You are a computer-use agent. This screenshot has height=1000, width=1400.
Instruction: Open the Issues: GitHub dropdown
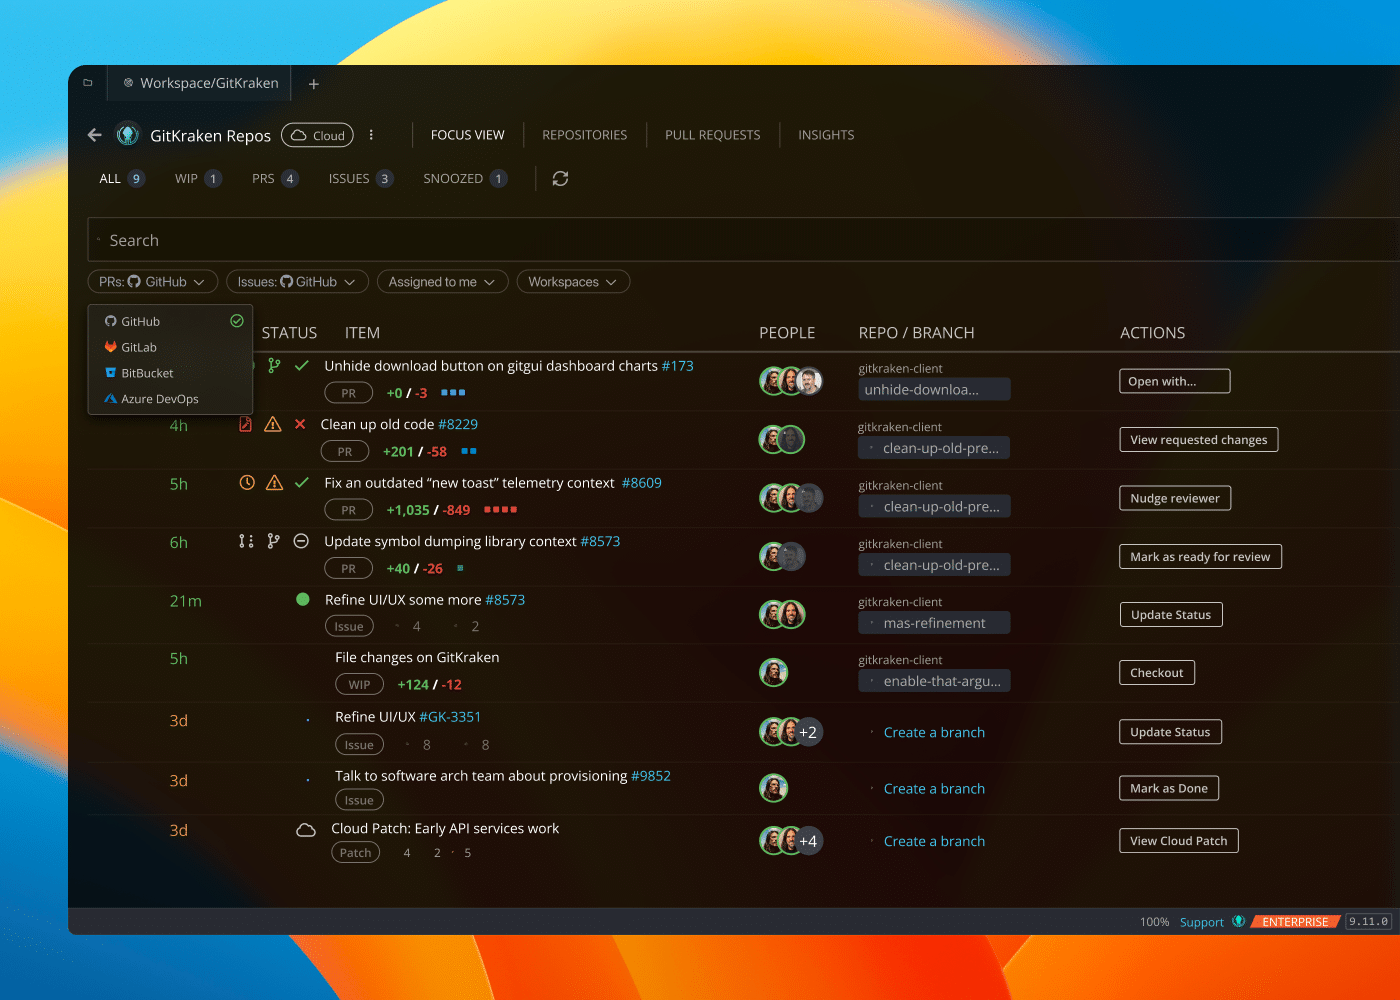(x=297, y=282)
